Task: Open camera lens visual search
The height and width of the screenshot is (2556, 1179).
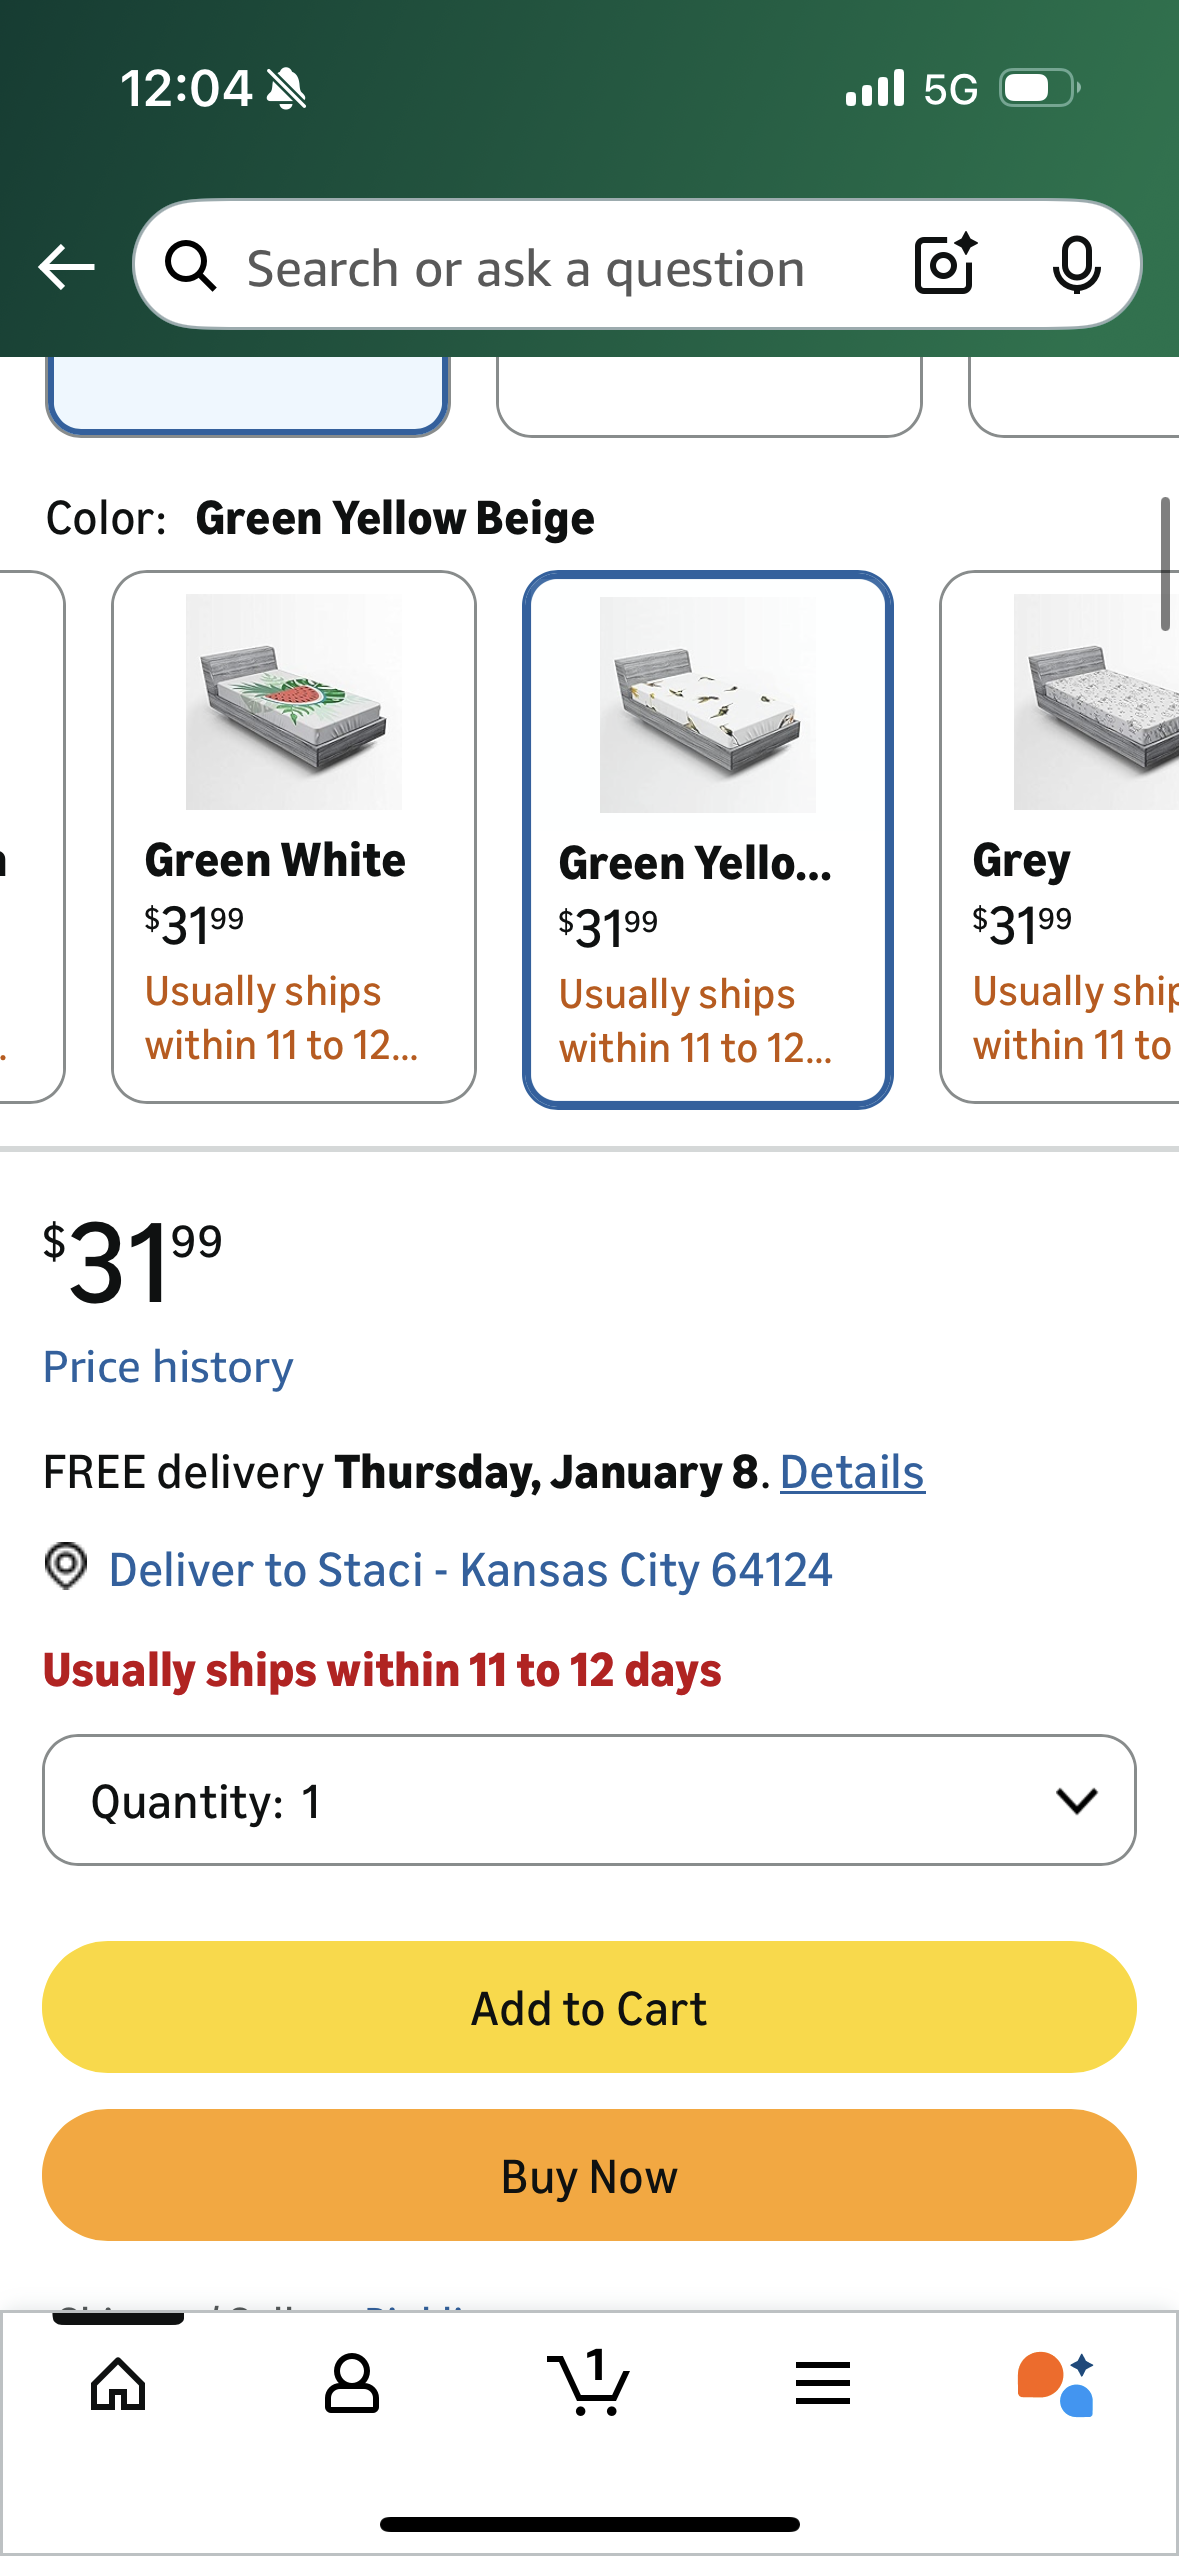Action: pyautogui.click(x=945, y=265)
